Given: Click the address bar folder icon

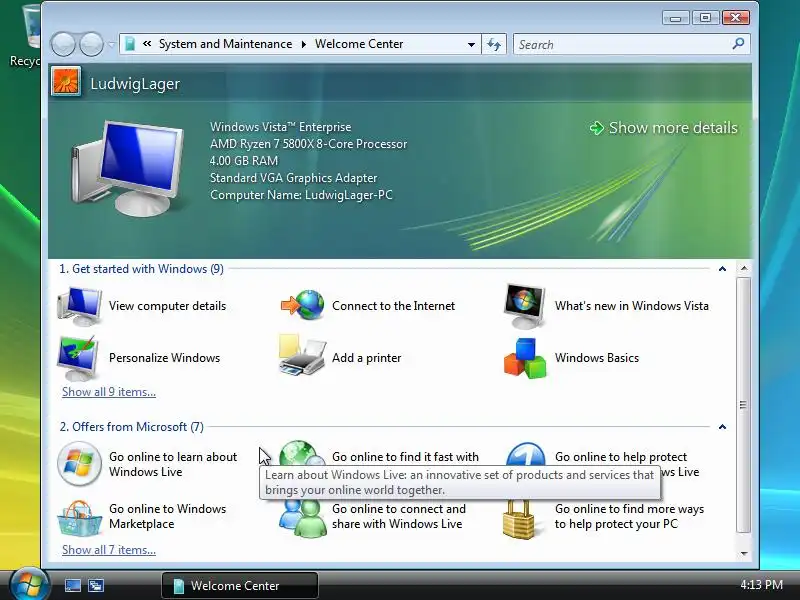Looking at the screenshot, I should coord(130,44).
